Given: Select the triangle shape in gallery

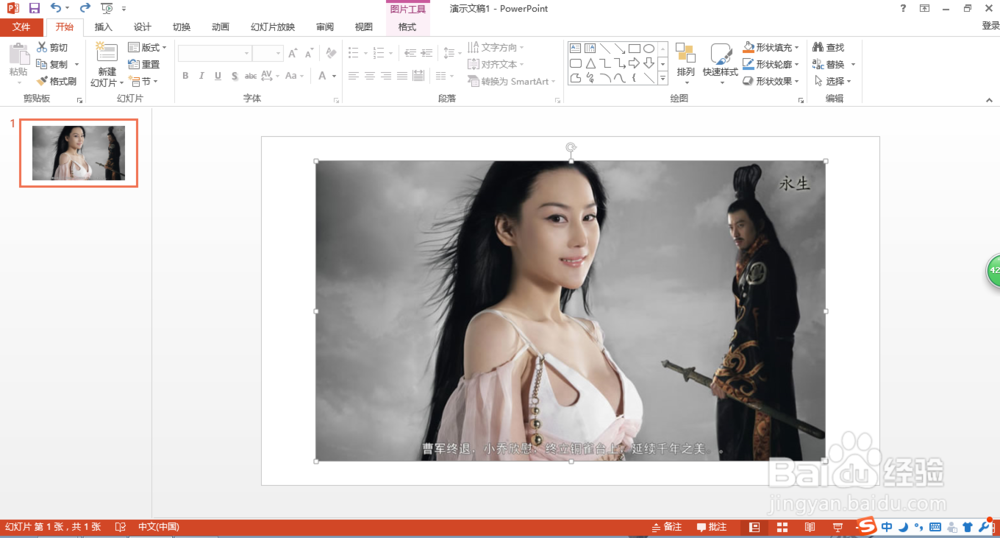Looking at the screenshot, I should point(591,63).
